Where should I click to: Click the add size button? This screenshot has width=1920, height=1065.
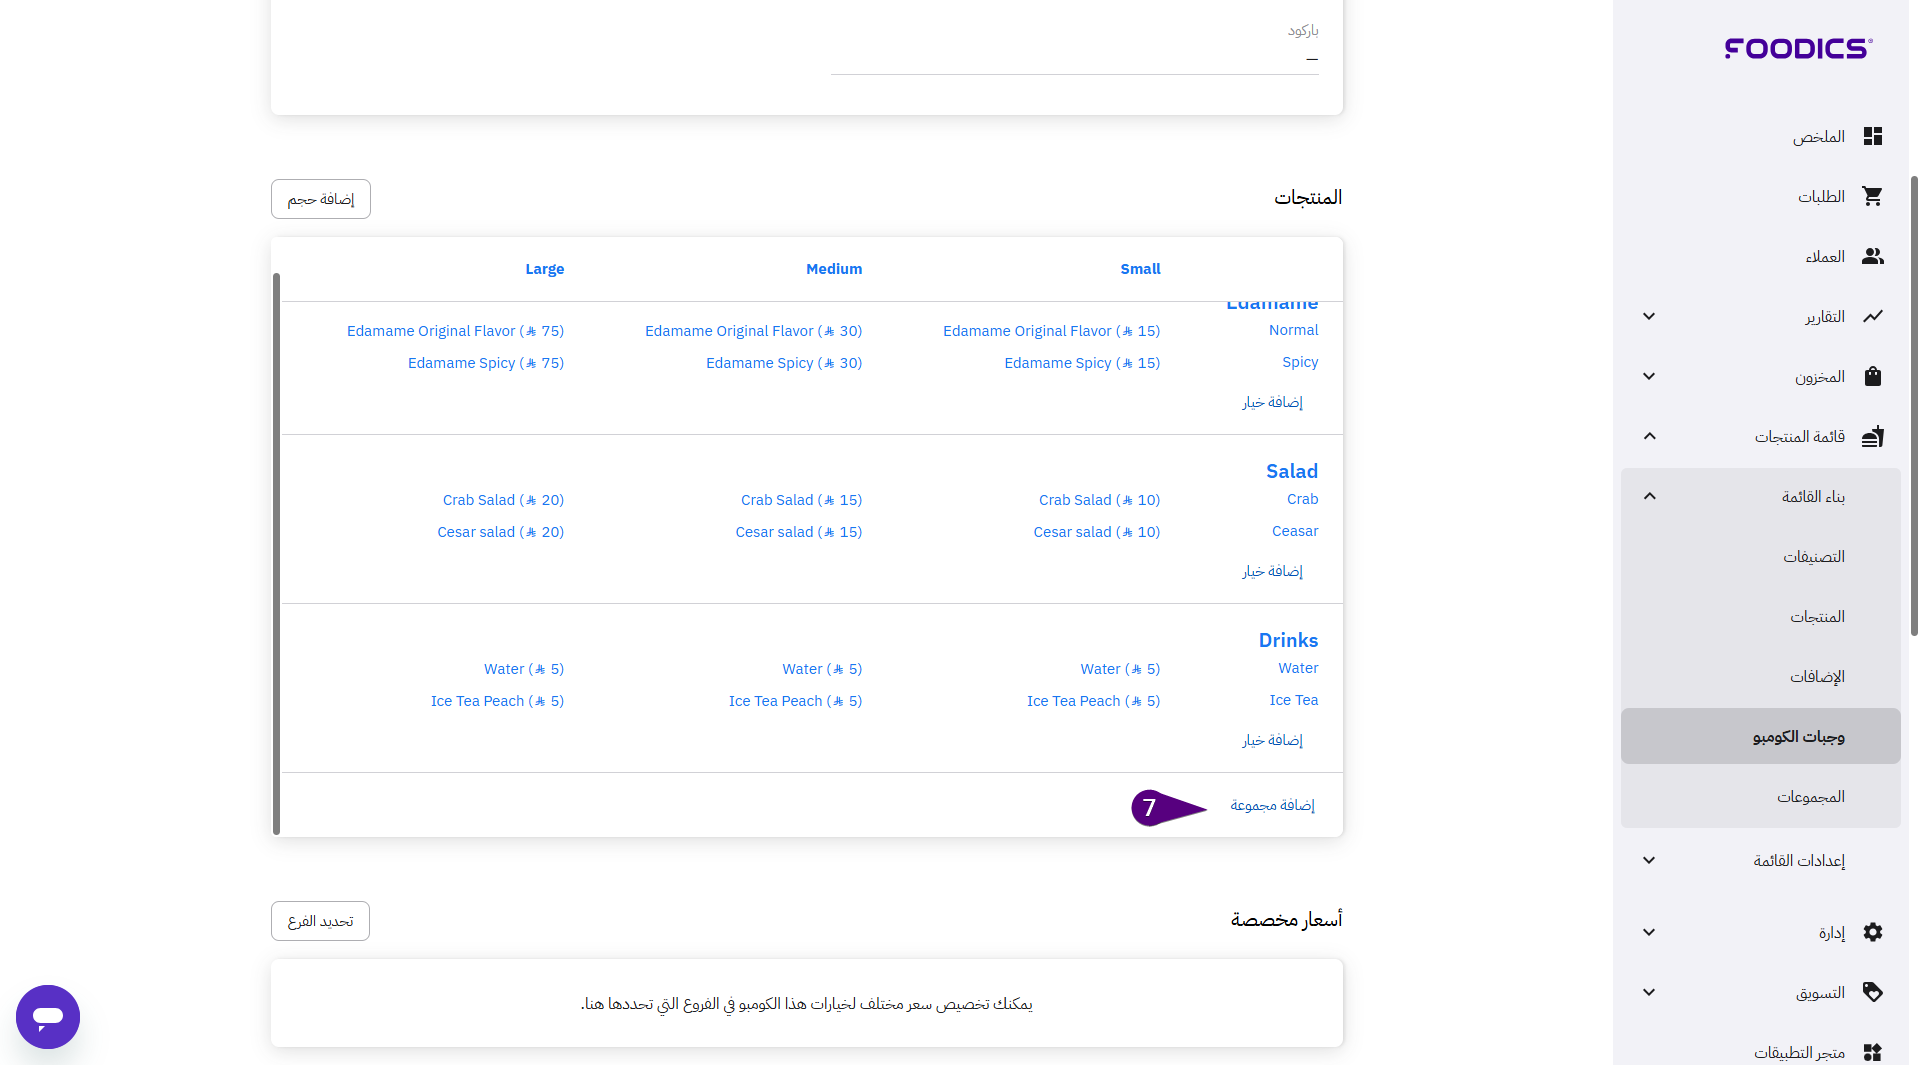tap(320, 199)
